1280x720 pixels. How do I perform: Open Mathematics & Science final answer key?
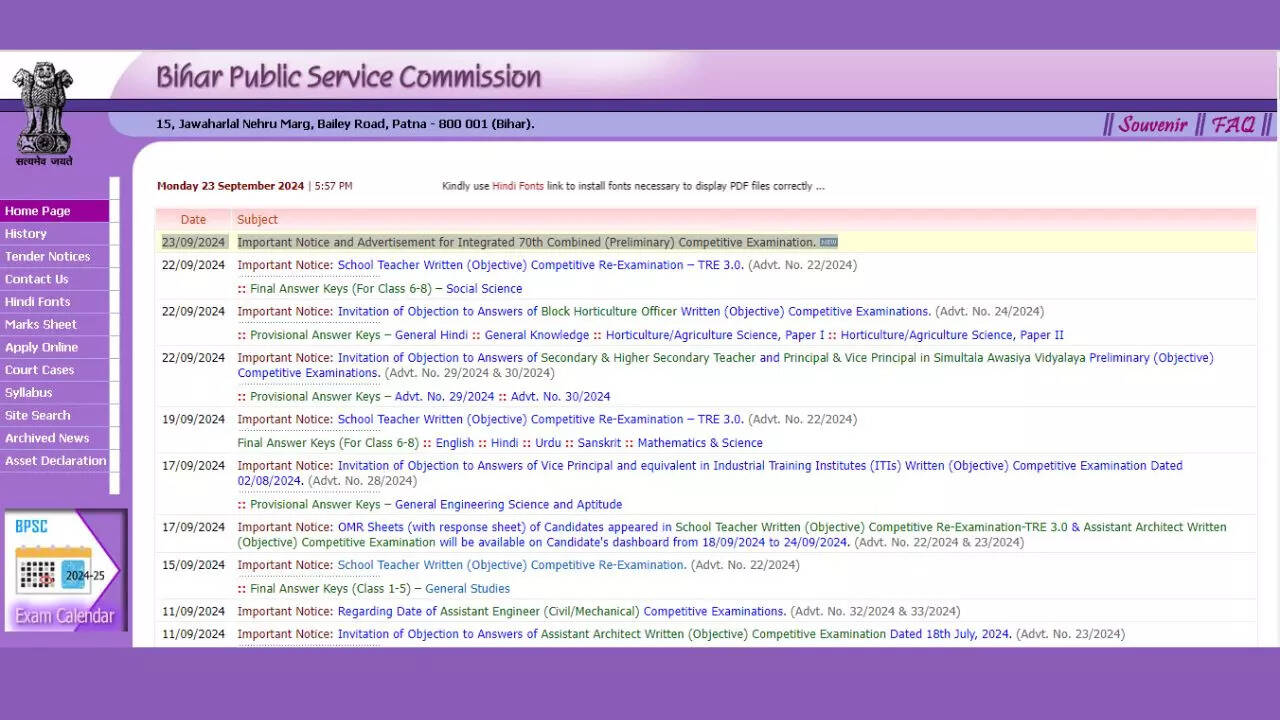coord(699,443)
